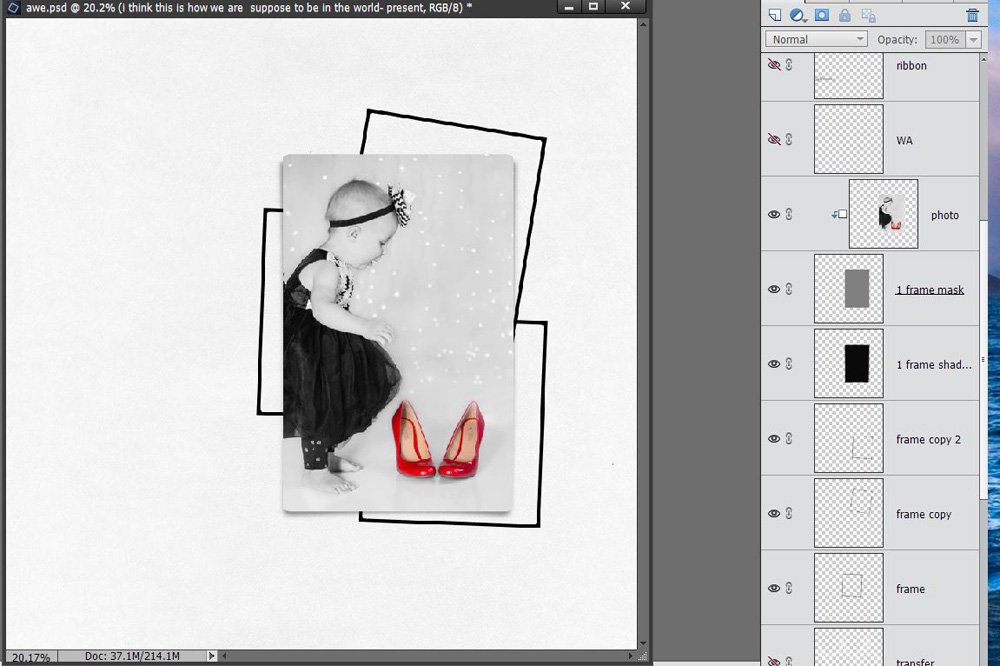Click the link icon on frame copy 2 layer
This screenshot has width=1000, height=666.
789,438
